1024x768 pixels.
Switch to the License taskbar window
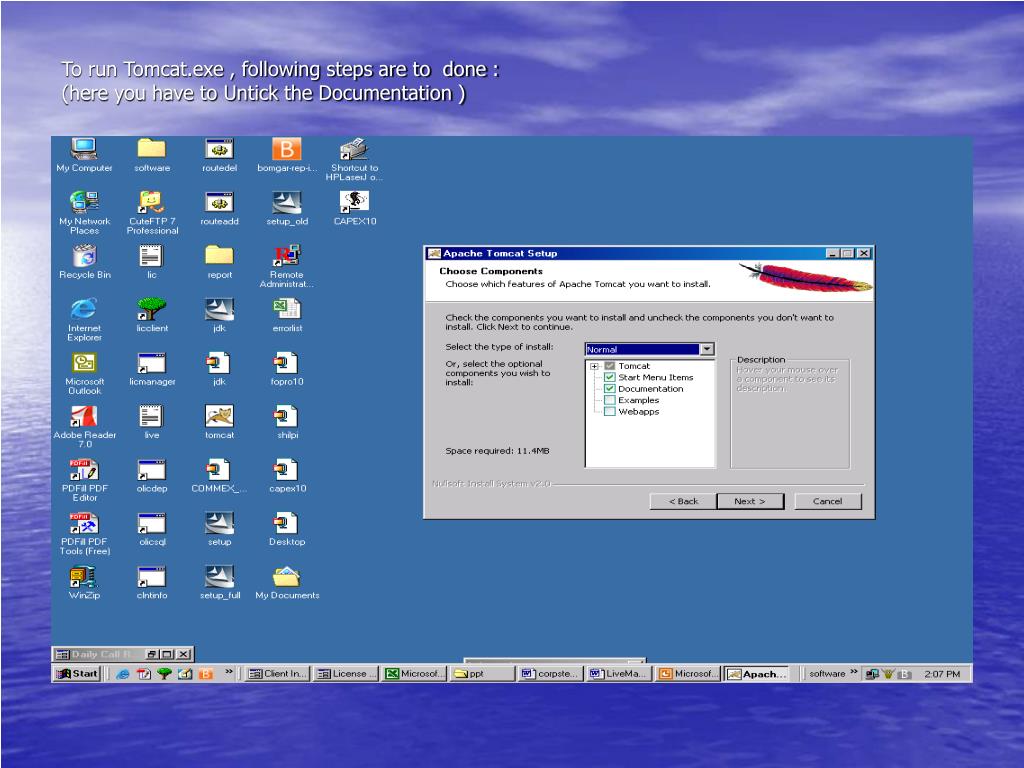[x=347, y=673]
